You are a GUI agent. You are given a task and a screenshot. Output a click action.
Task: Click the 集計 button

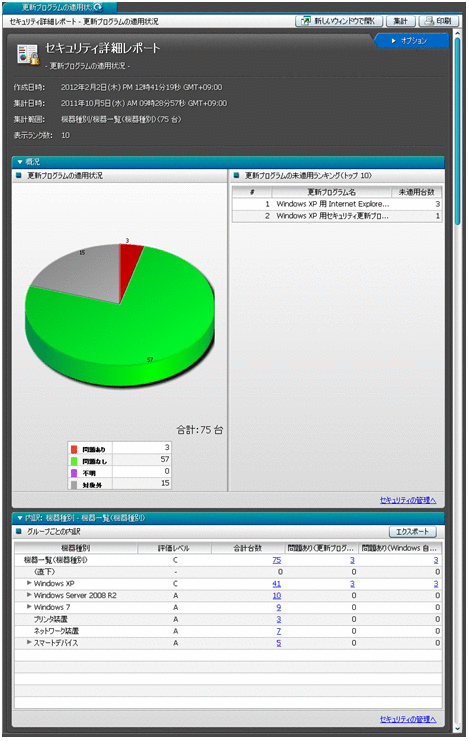(400, 21)
